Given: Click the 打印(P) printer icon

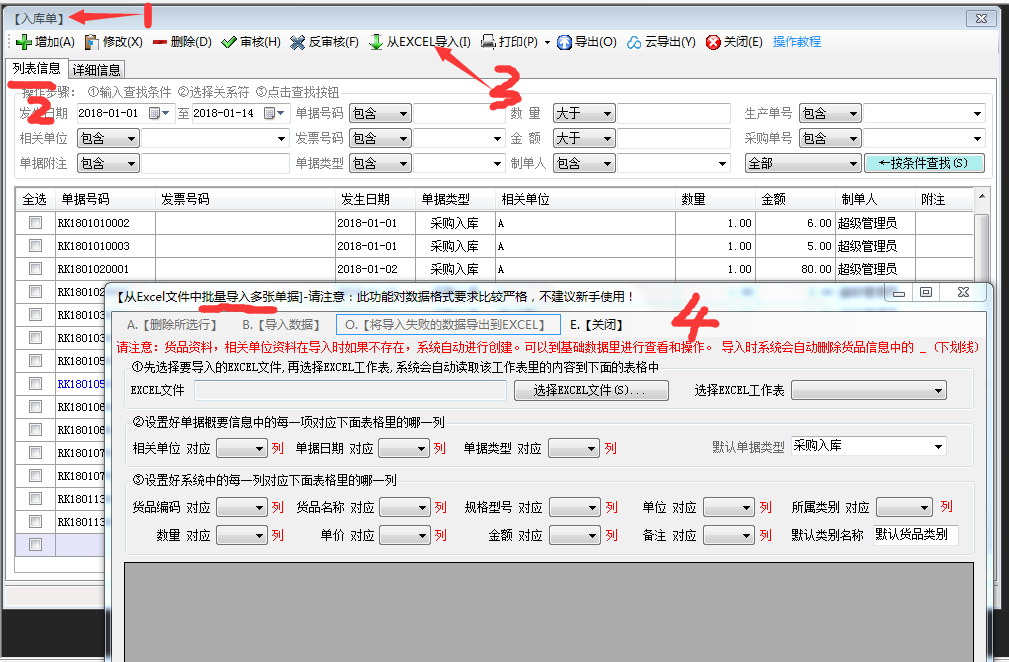Looking at the screenshot, I should click(488, 42).
